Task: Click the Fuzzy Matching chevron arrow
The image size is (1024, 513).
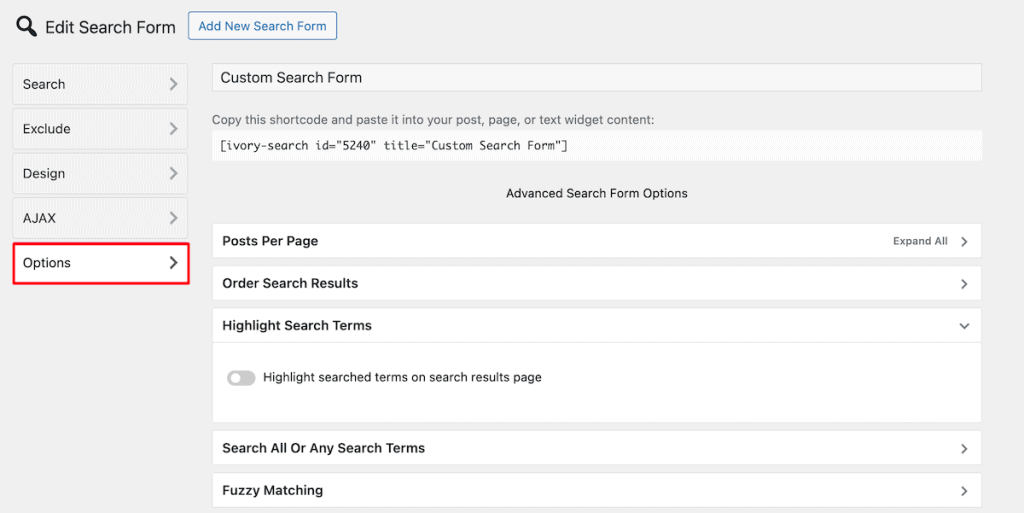Action: [x=965, y=491]
